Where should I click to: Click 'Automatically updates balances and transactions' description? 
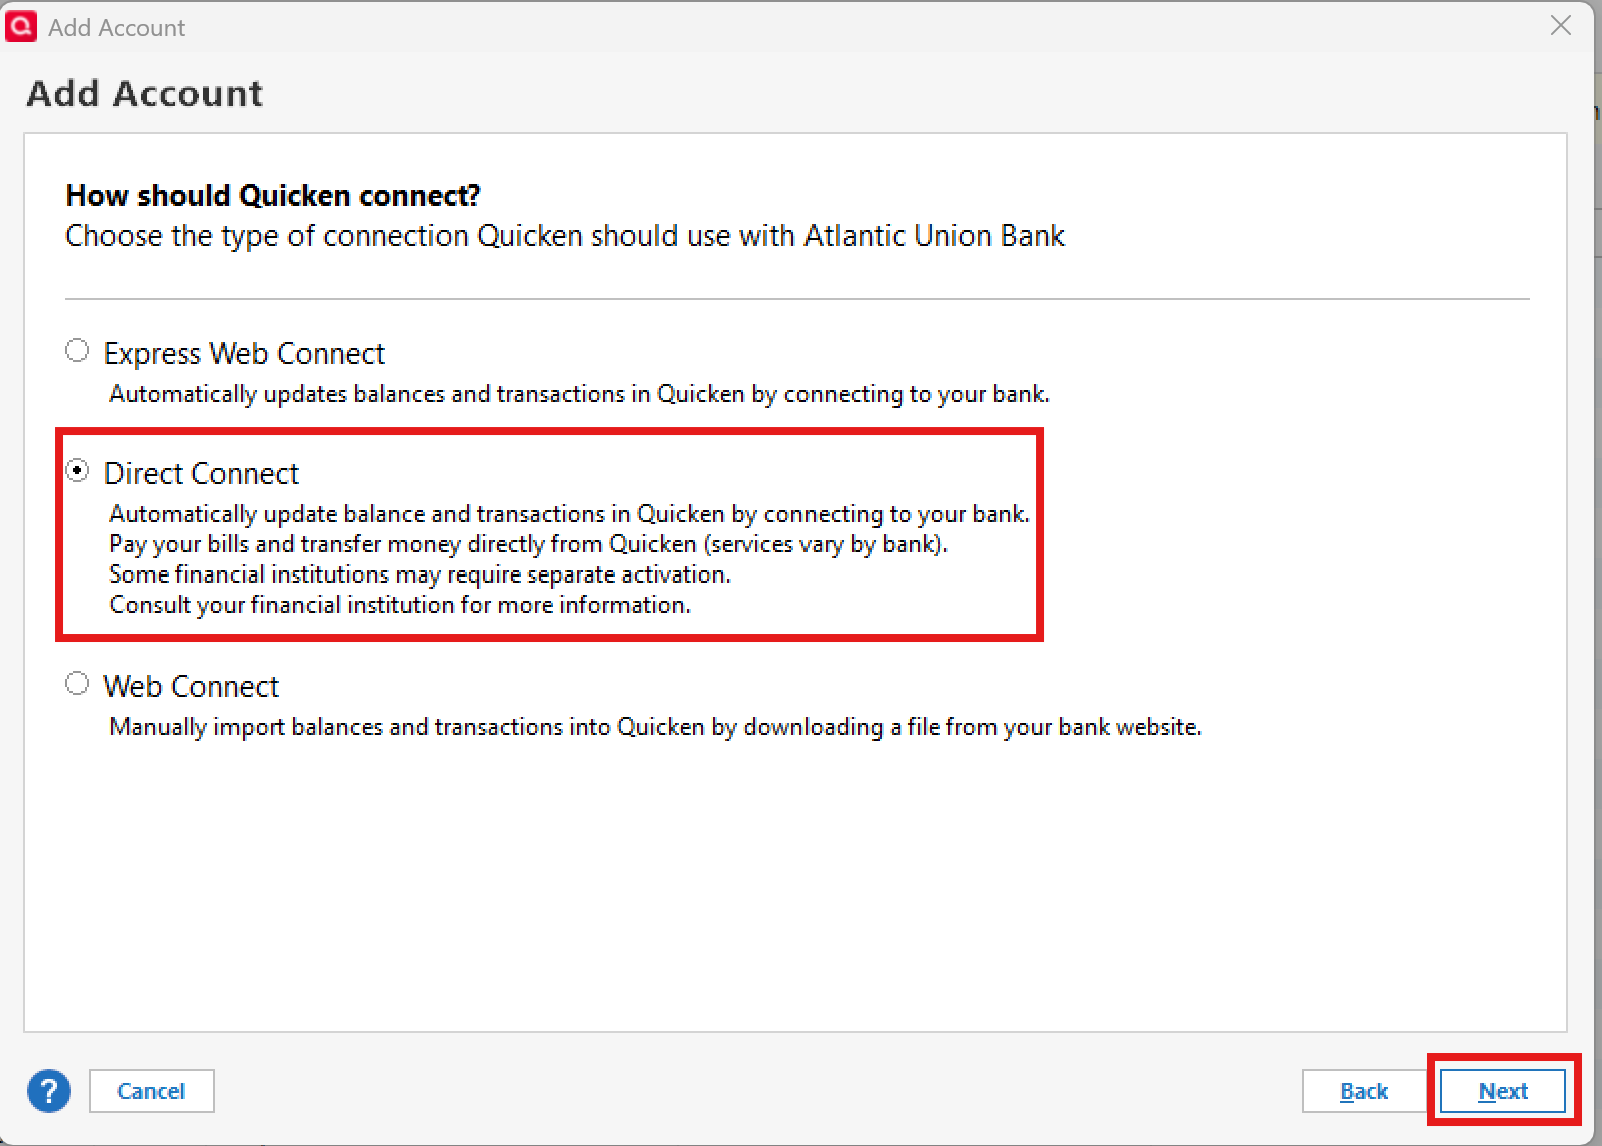[x=579, y=394]
